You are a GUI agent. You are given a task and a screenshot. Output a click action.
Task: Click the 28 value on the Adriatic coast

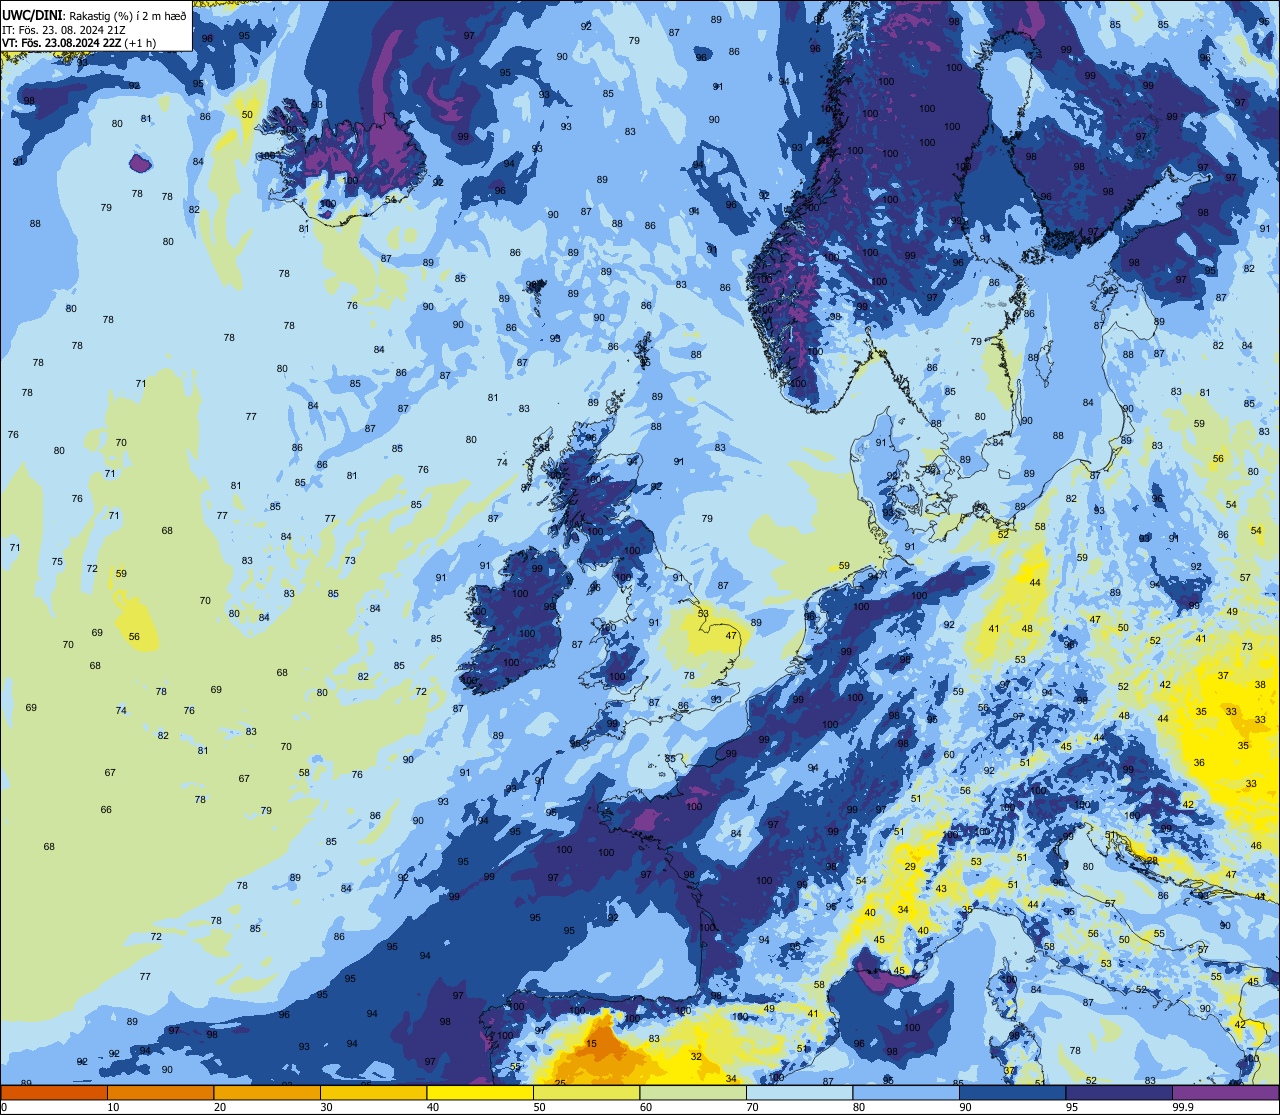pos(1152,860)
